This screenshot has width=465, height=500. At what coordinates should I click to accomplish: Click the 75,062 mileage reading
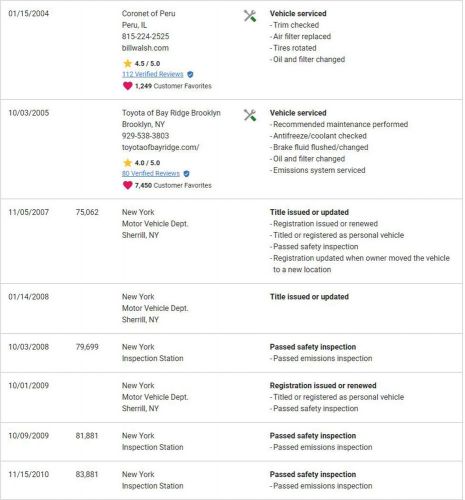[x=87, y=212]
